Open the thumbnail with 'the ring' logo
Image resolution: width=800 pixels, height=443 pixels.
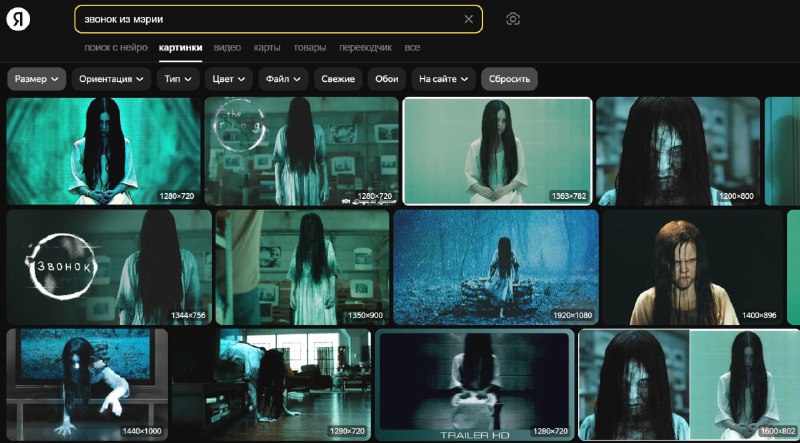[302, 151]
